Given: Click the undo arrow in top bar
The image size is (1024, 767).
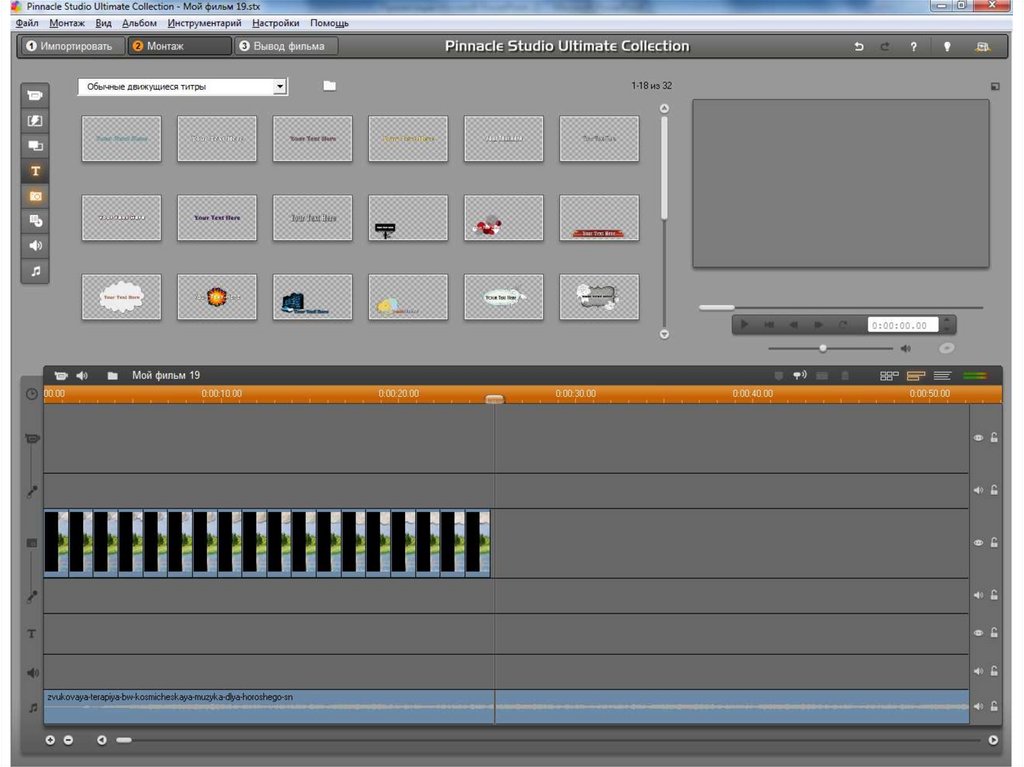Looking at the screenshot, I should 858,46.
